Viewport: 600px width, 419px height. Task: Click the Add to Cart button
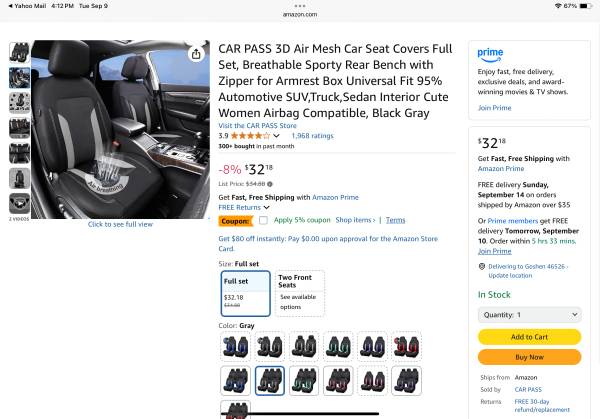530,337
